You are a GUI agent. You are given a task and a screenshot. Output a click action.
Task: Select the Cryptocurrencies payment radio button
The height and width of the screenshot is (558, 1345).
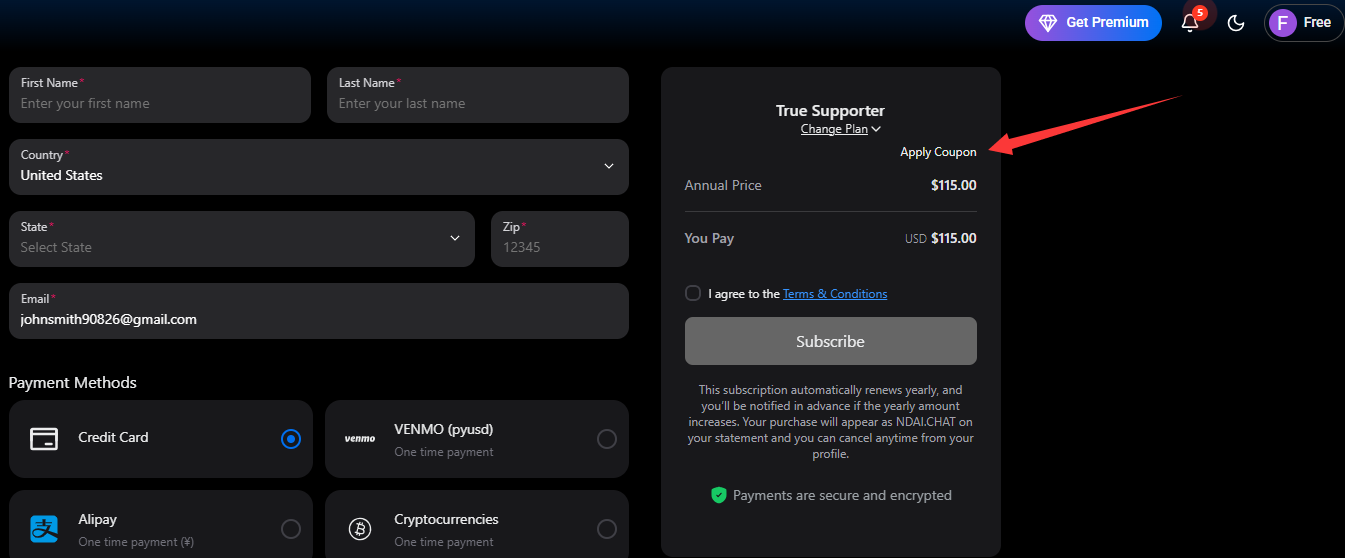point(607,529)
